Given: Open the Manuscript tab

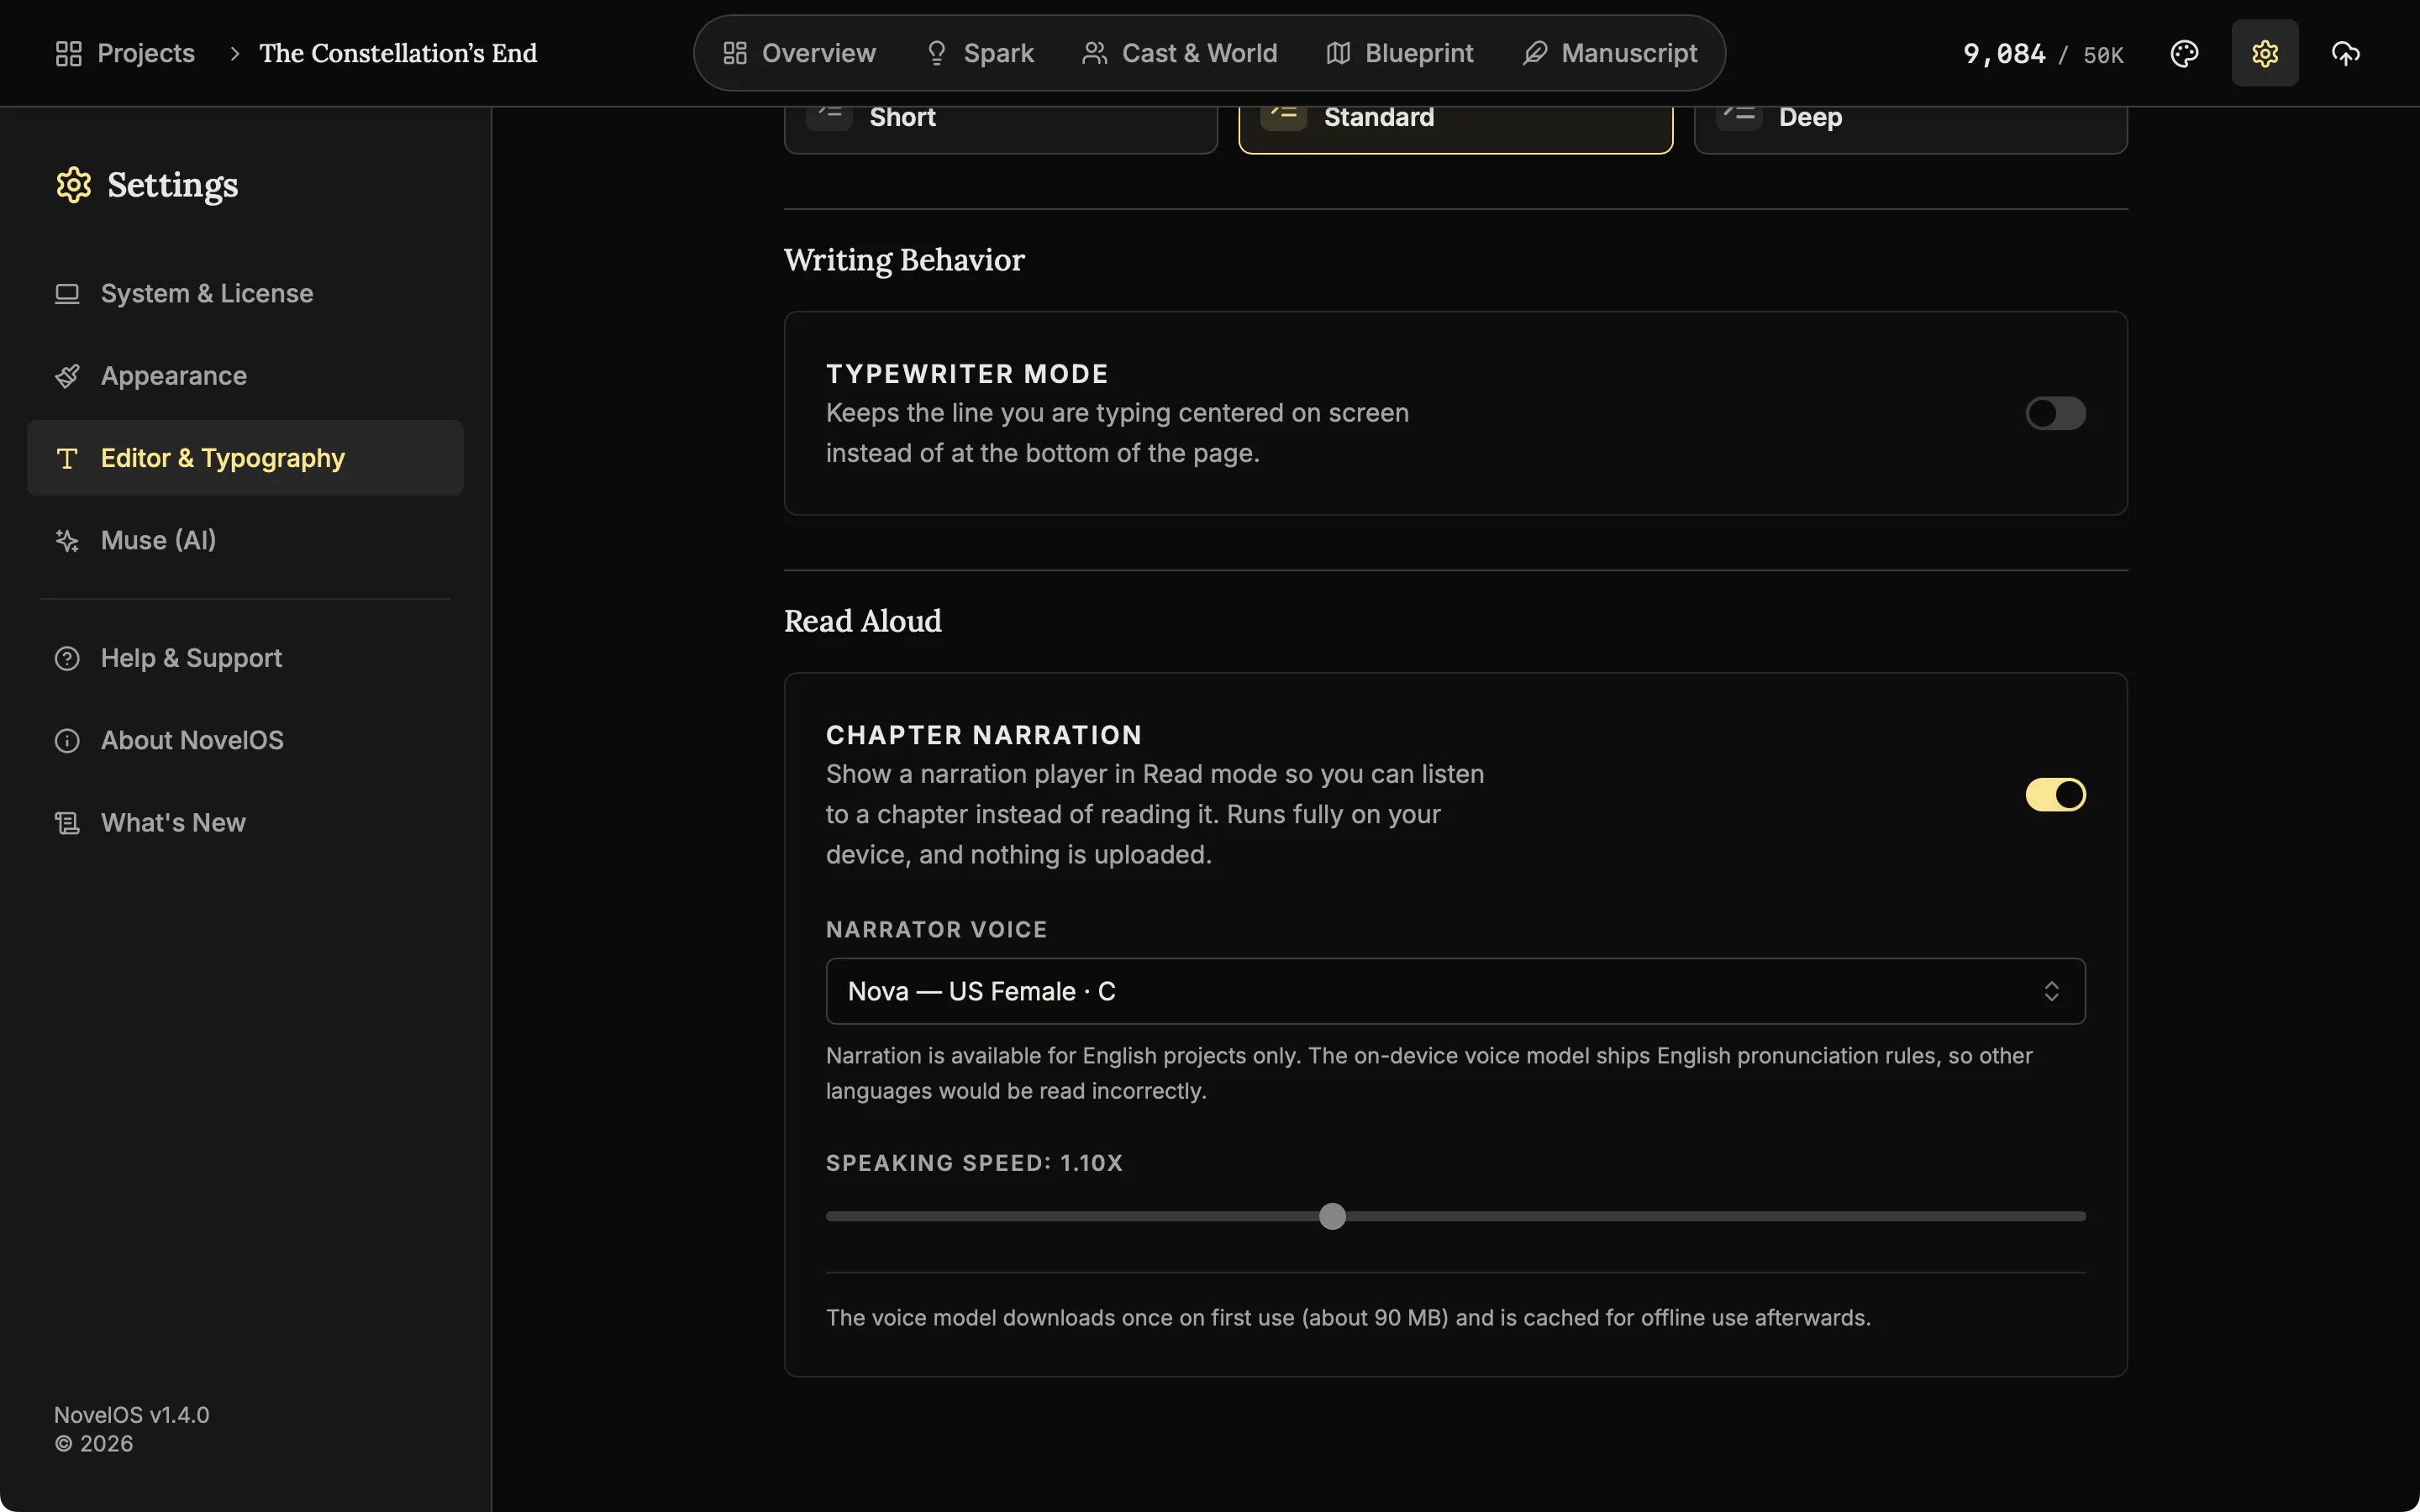Looking at the screenshot, I should (1609, 53).
